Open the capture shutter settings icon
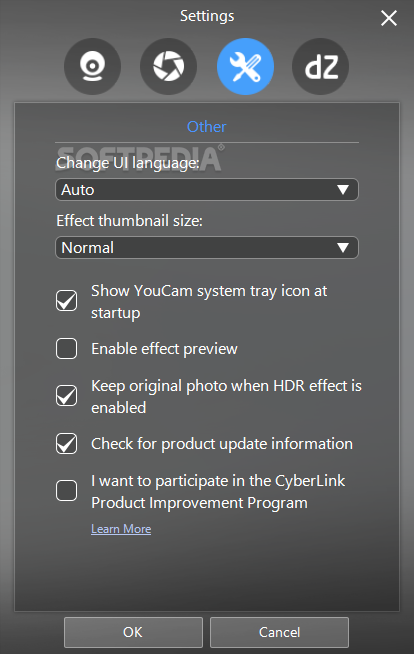The image size is (414, 654). 168,66
